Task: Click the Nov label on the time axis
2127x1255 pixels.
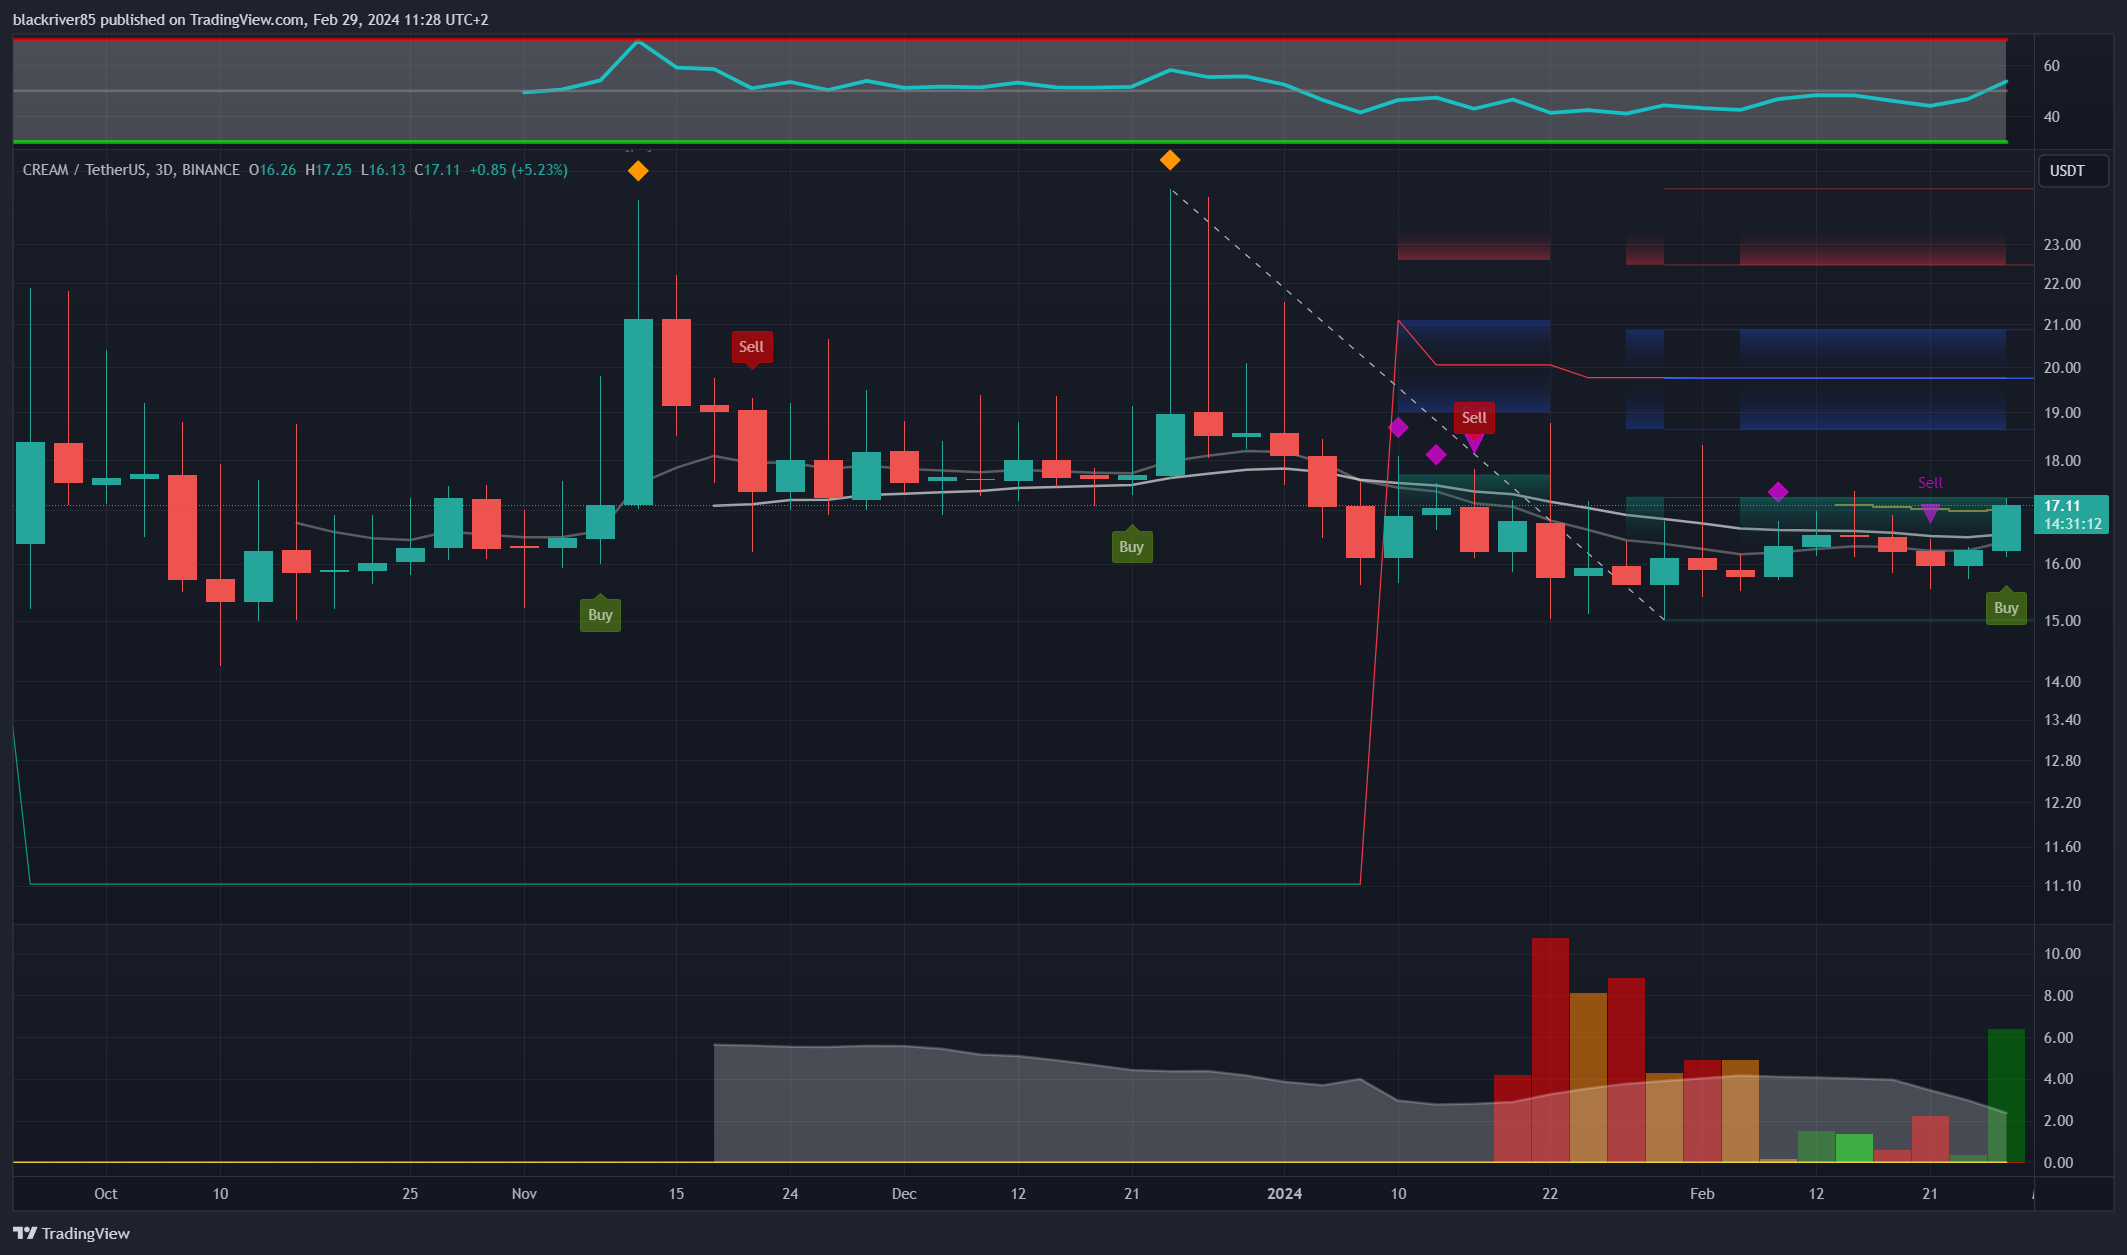Action: pos(524,1194)
